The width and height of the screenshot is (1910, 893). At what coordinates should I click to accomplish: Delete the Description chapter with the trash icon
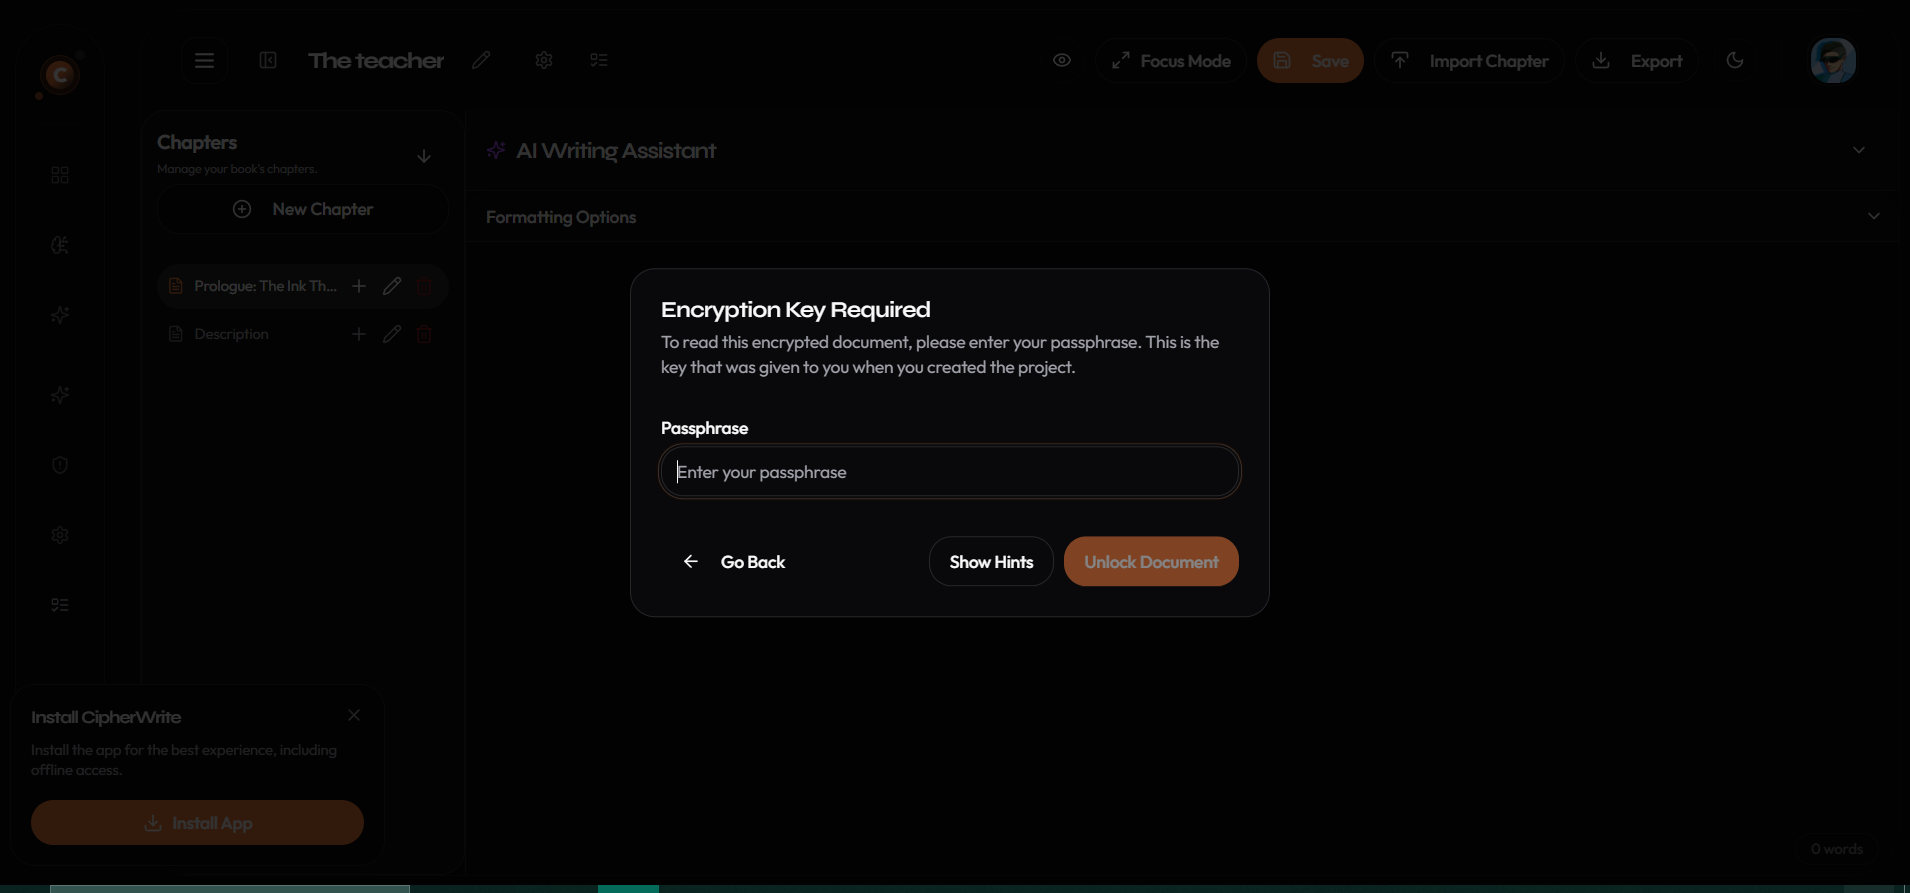[423, 333]
